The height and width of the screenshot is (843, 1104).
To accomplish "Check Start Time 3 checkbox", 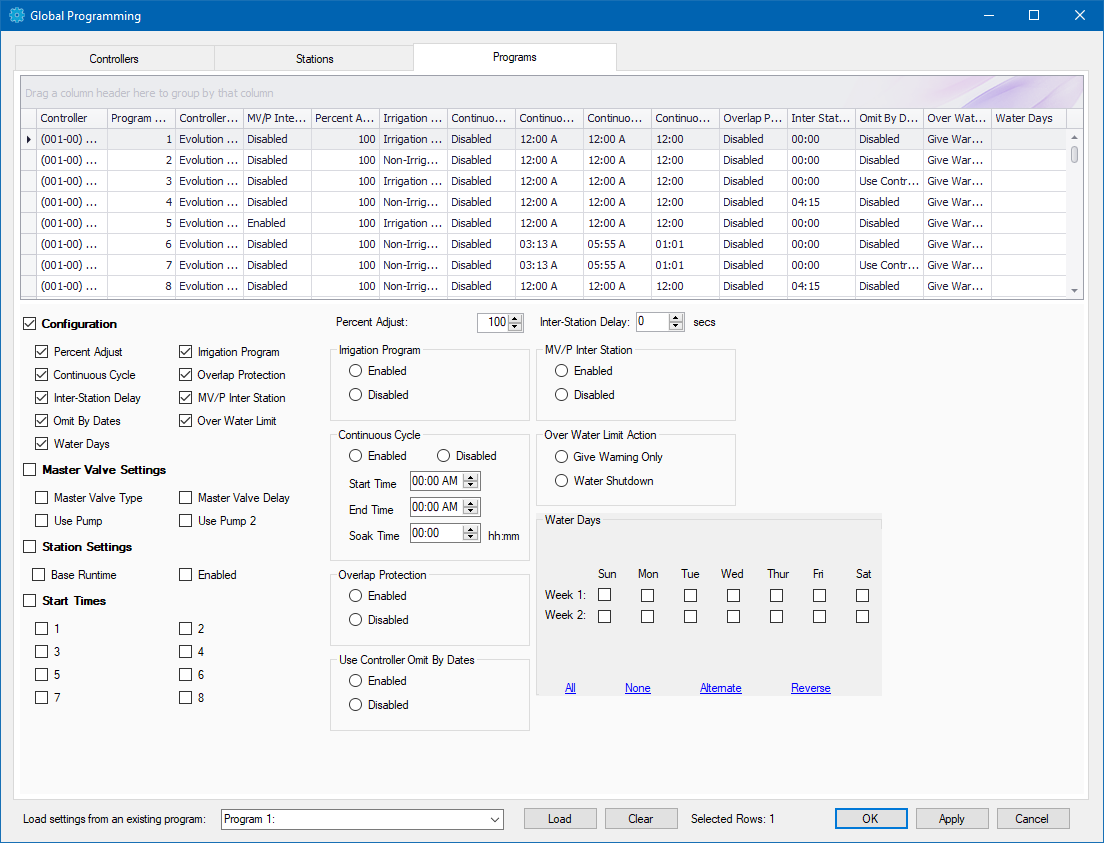I will 42,651.
